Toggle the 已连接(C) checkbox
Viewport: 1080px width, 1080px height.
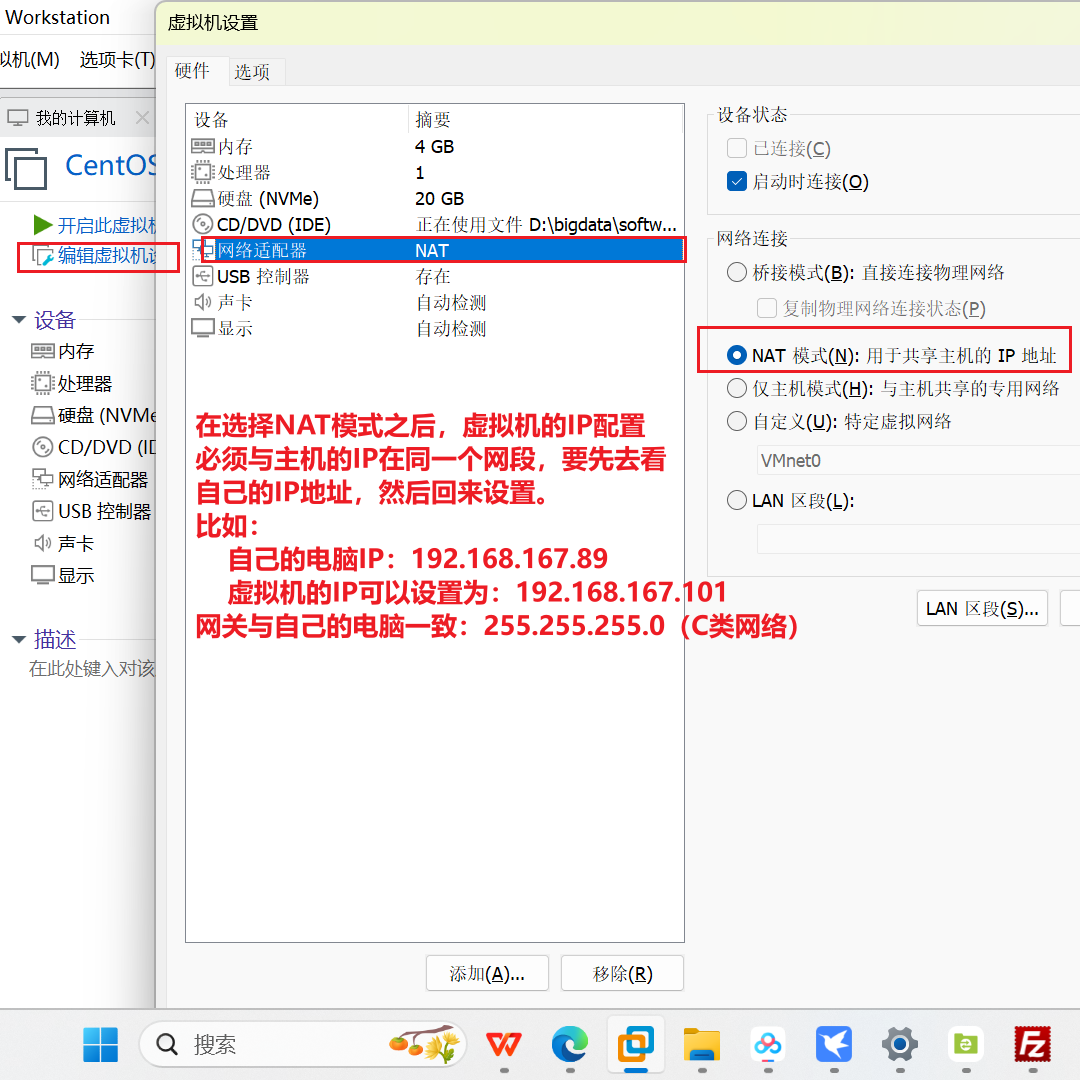(x=737, y=148)
